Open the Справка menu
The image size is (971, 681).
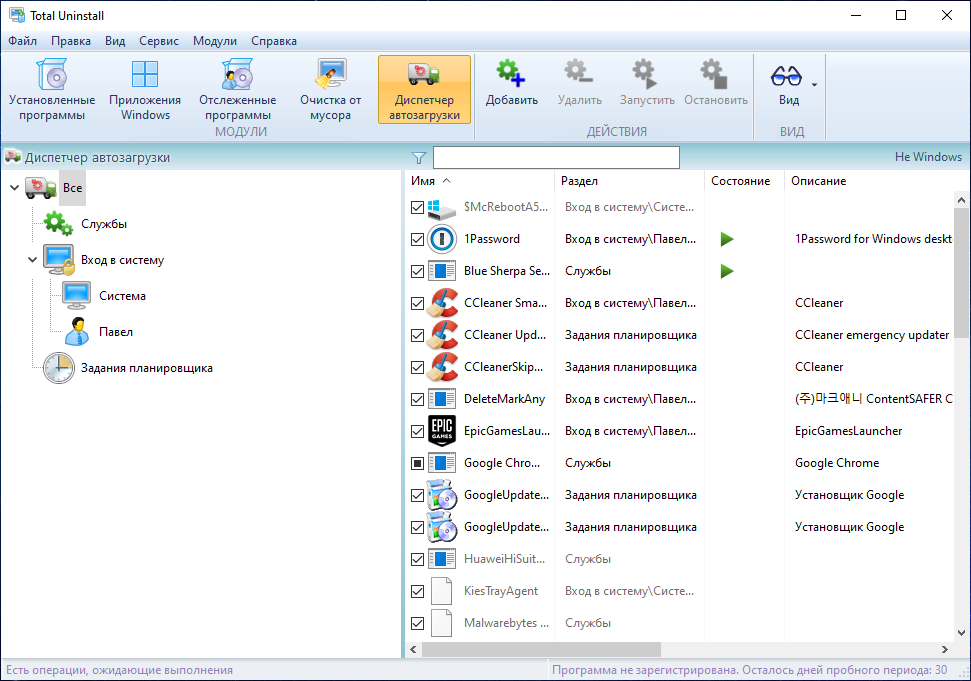(x=274, y=41)
